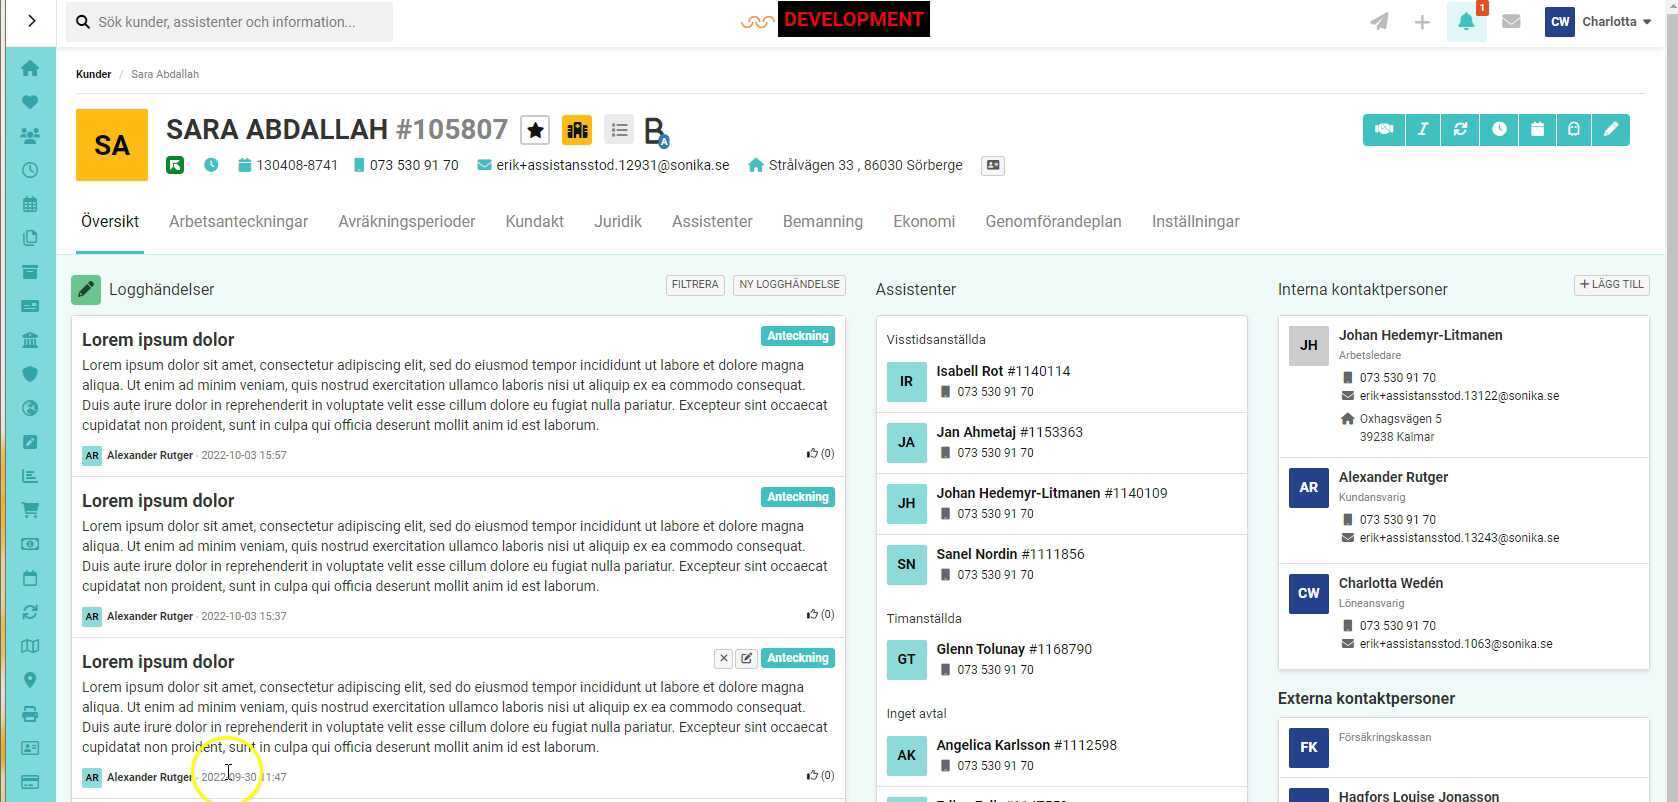The height and width of the screenshot is (802, 1678).
Task: Click the green pencil icon beside Logghändelser
Action: coord(86,290)
